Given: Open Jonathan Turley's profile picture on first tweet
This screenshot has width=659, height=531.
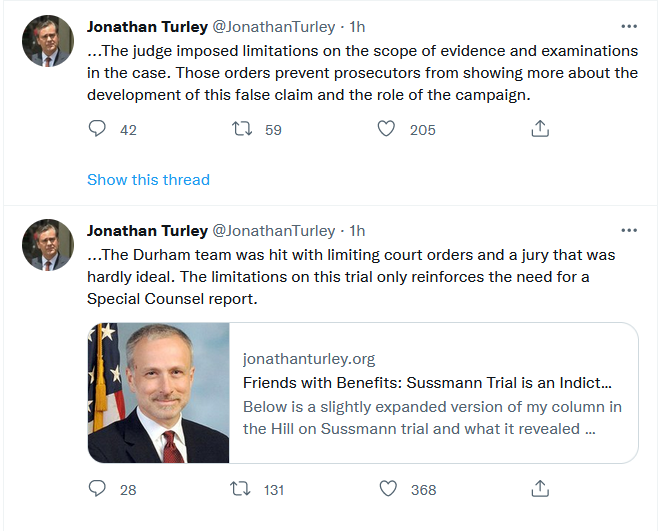Looking at the screenshot, I should 48,42.
